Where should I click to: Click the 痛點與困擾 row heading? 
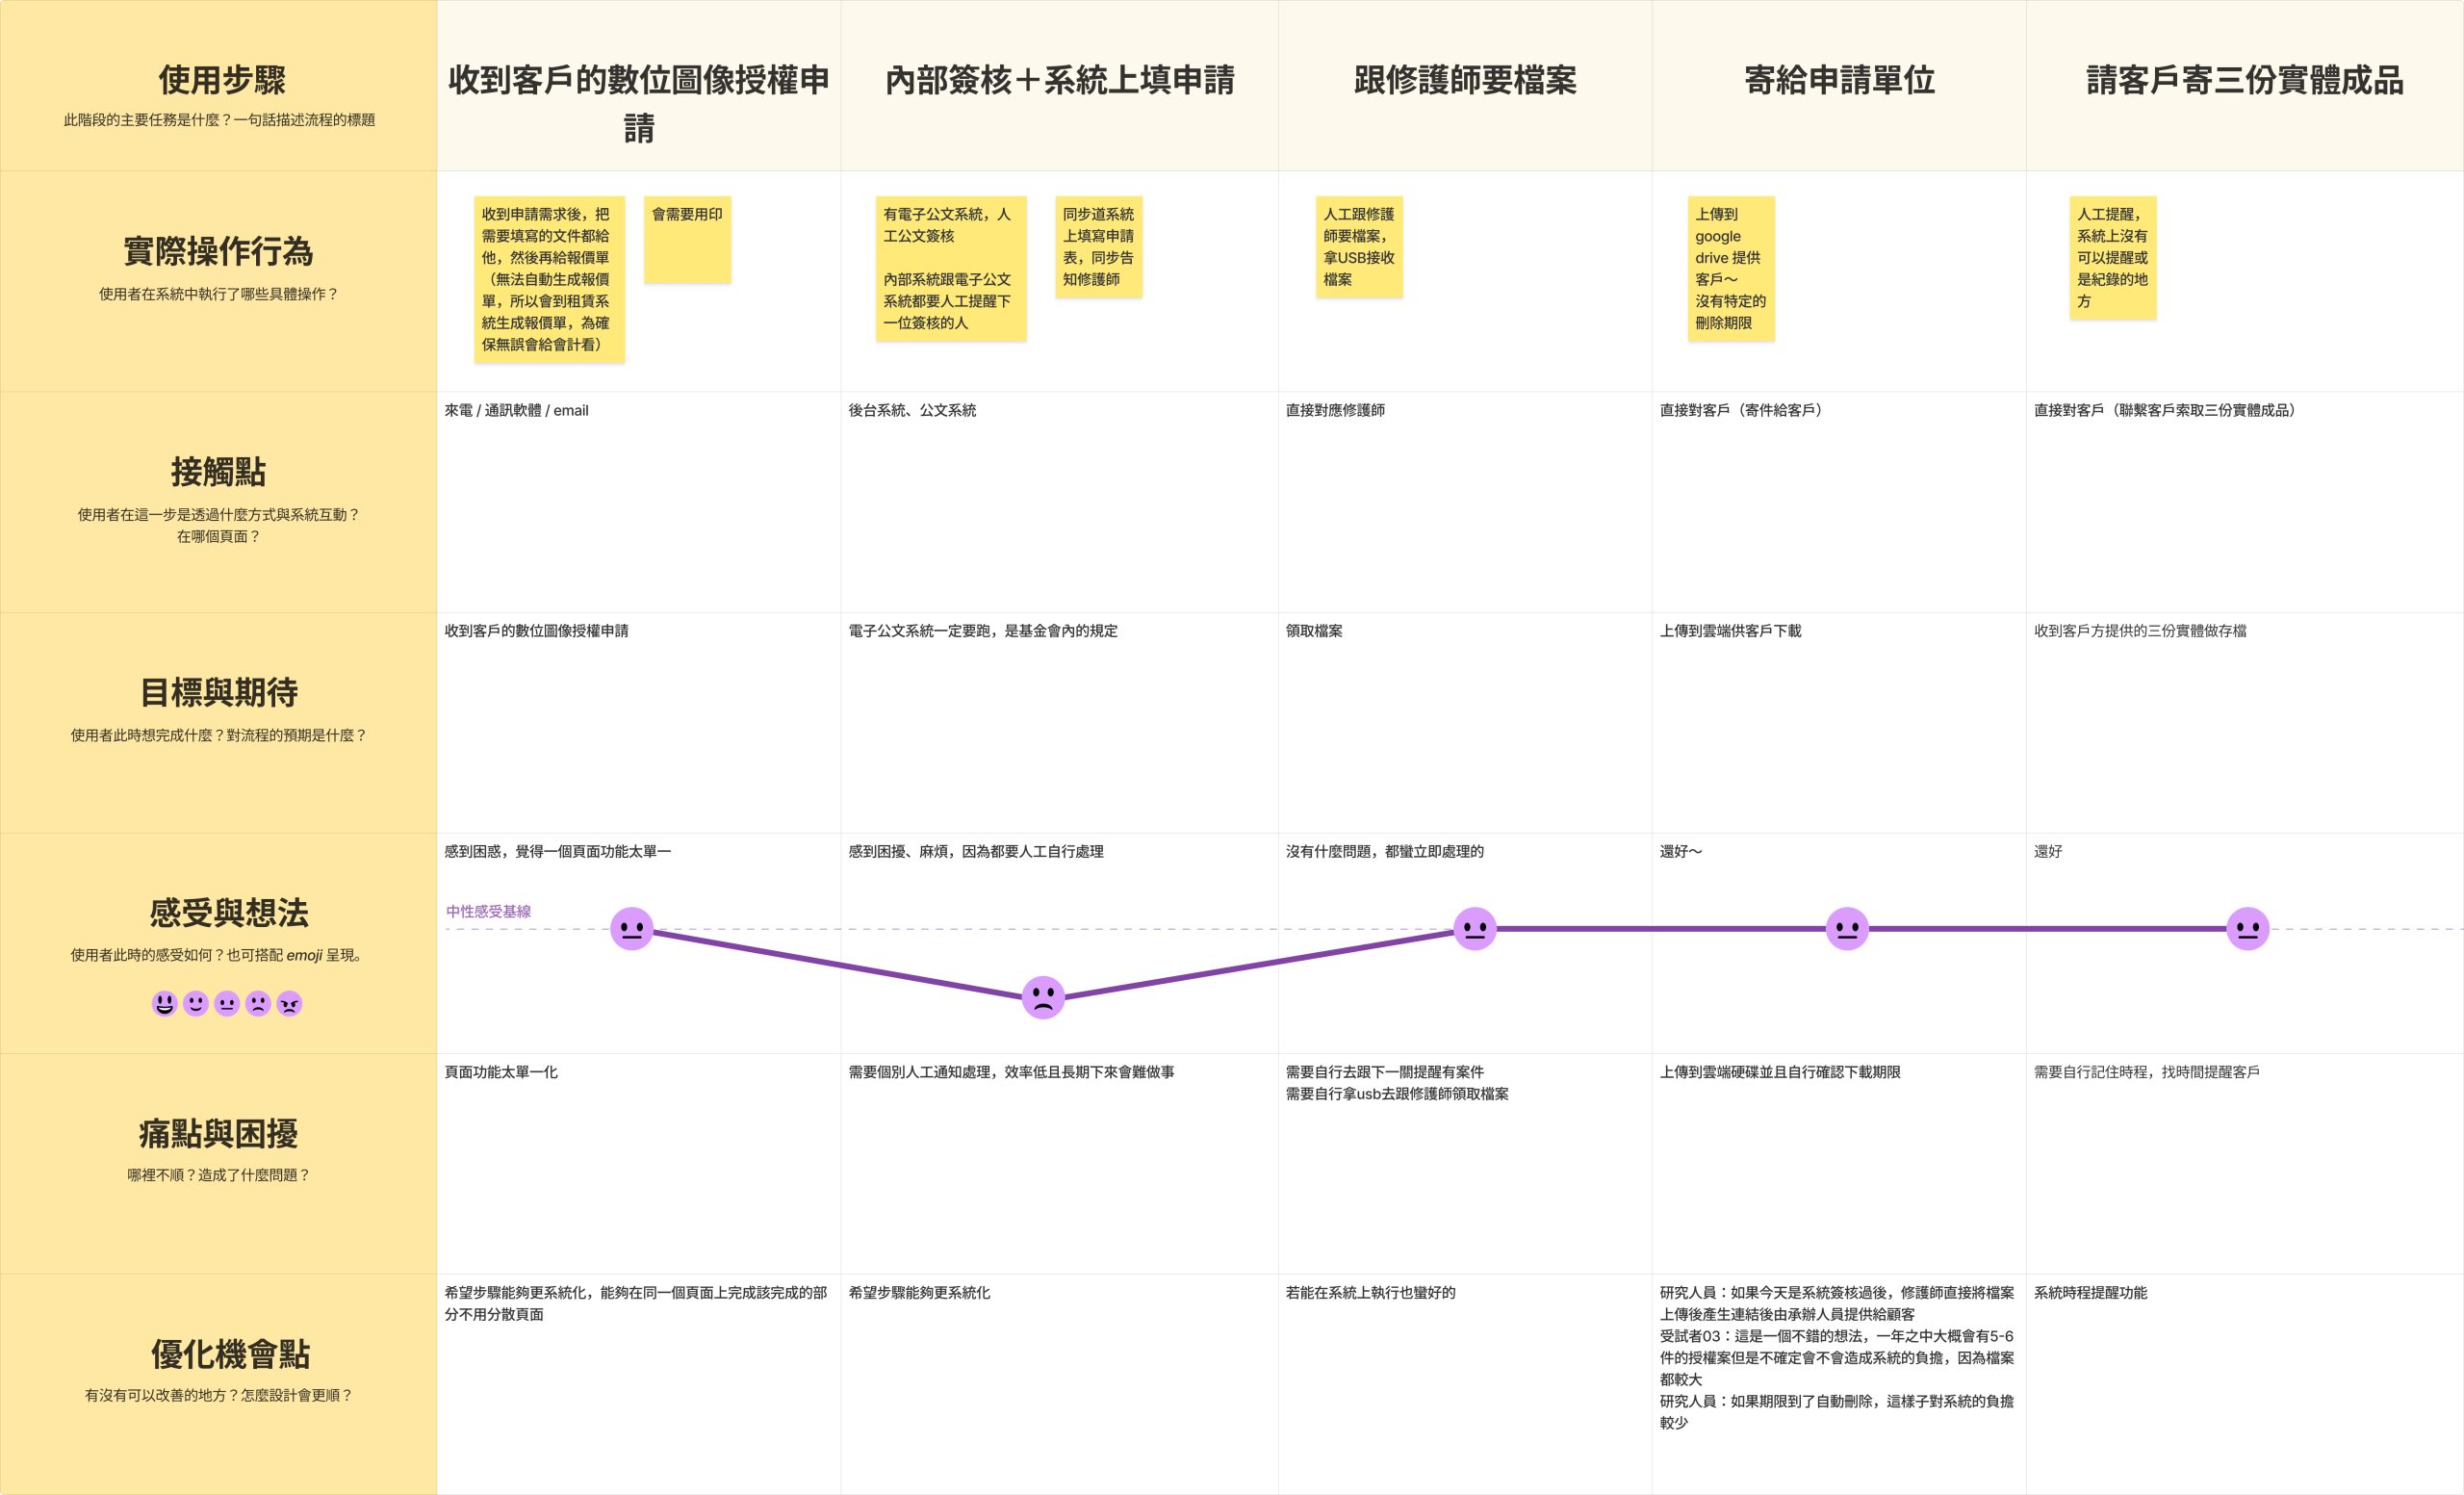point(218,1133)
